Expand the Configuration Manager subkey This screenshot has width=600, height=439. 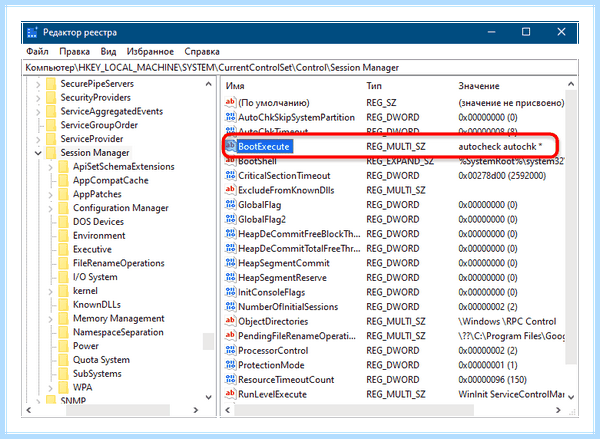[51, 209]
